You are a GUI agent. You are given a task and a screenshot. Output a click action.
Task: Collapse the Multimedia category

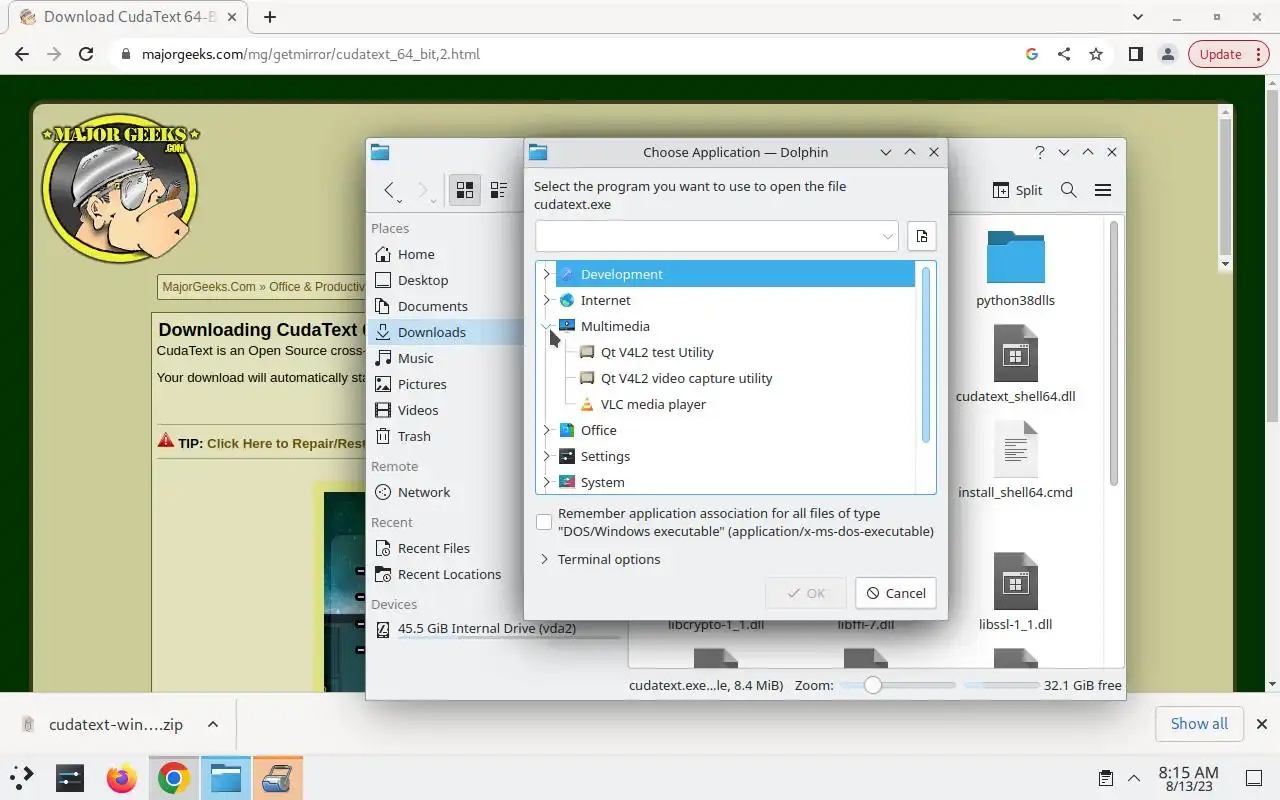click(546, 326)
